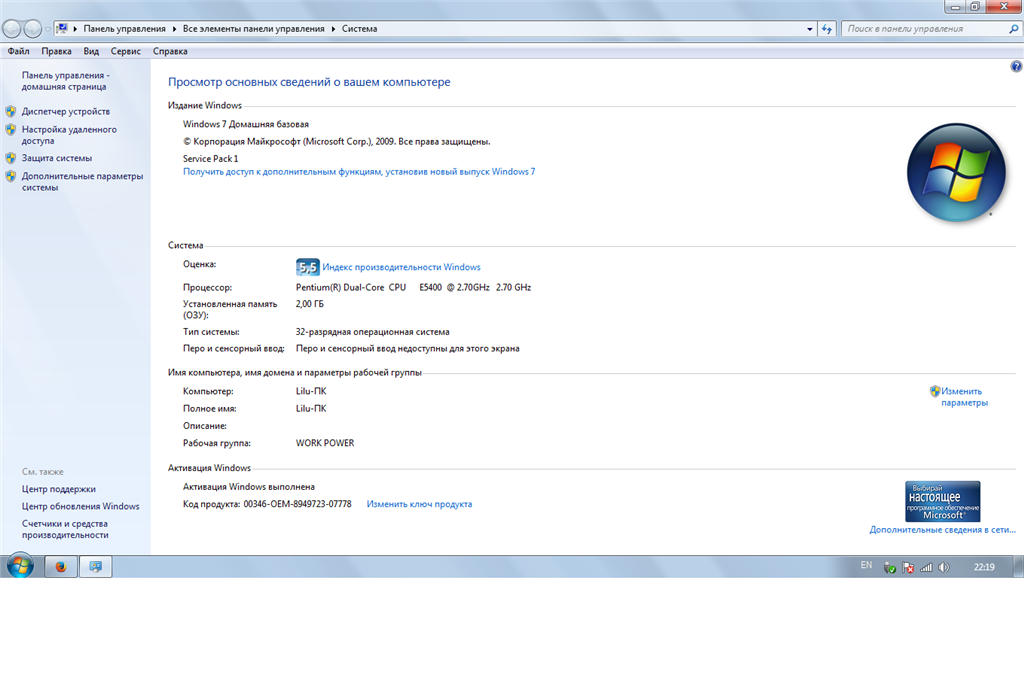Click "Windows 7 Домашняя базовая" edition text
This screenshot has width=1024, height=677.
click(x=246, y=124)
